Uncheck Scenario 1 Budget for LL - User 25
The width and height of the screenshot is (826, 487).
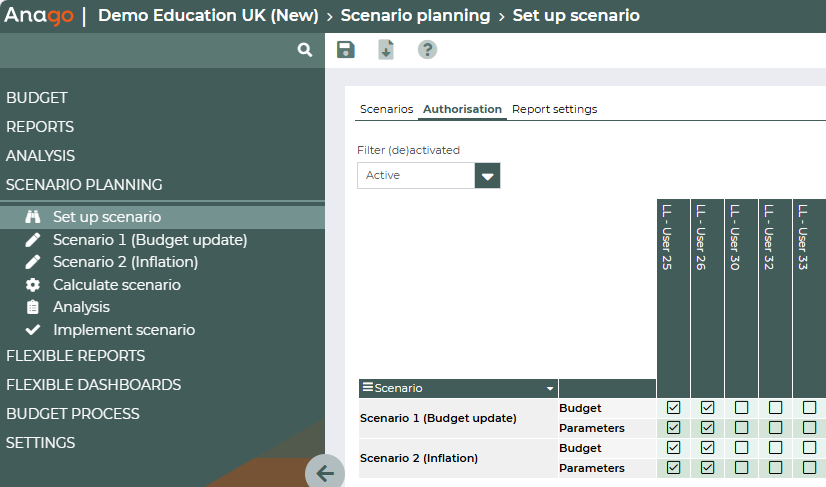(x=673, y=408)
